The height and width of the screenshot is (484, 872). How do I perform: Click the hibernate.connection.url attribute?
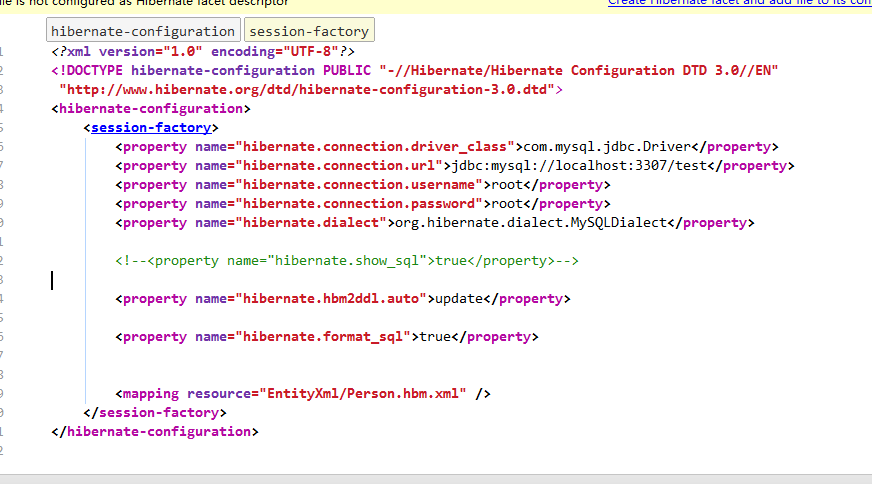pos(339,166)
